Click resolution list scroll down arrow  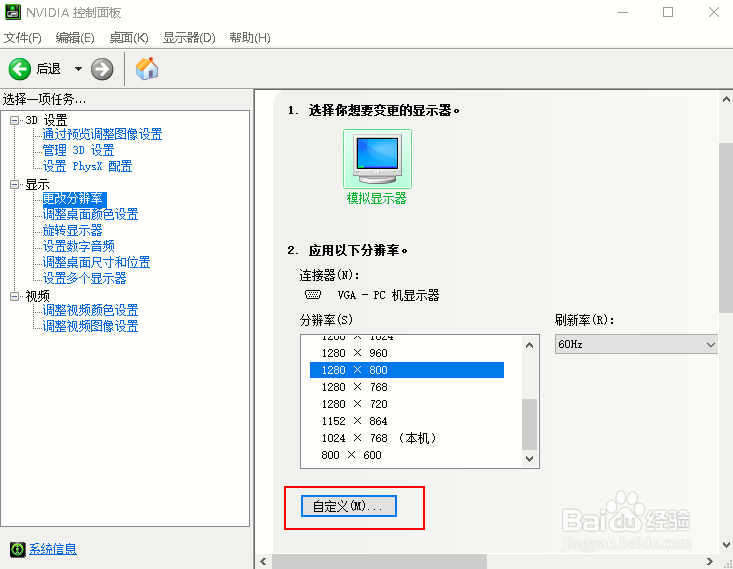(529, 459)
